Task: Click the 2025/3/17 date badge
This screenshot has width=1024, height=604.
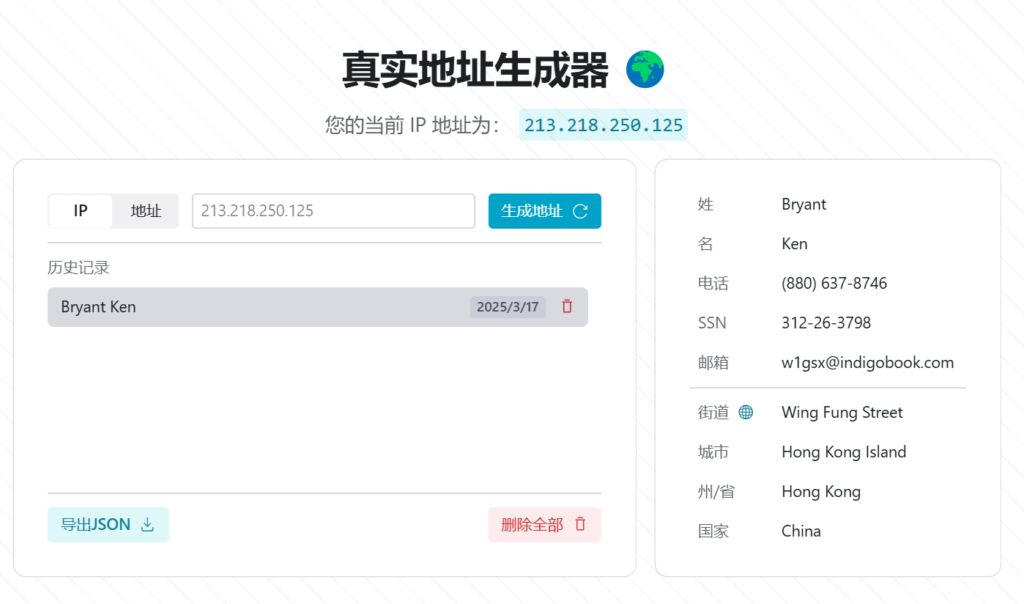Action: coord(507,307)
